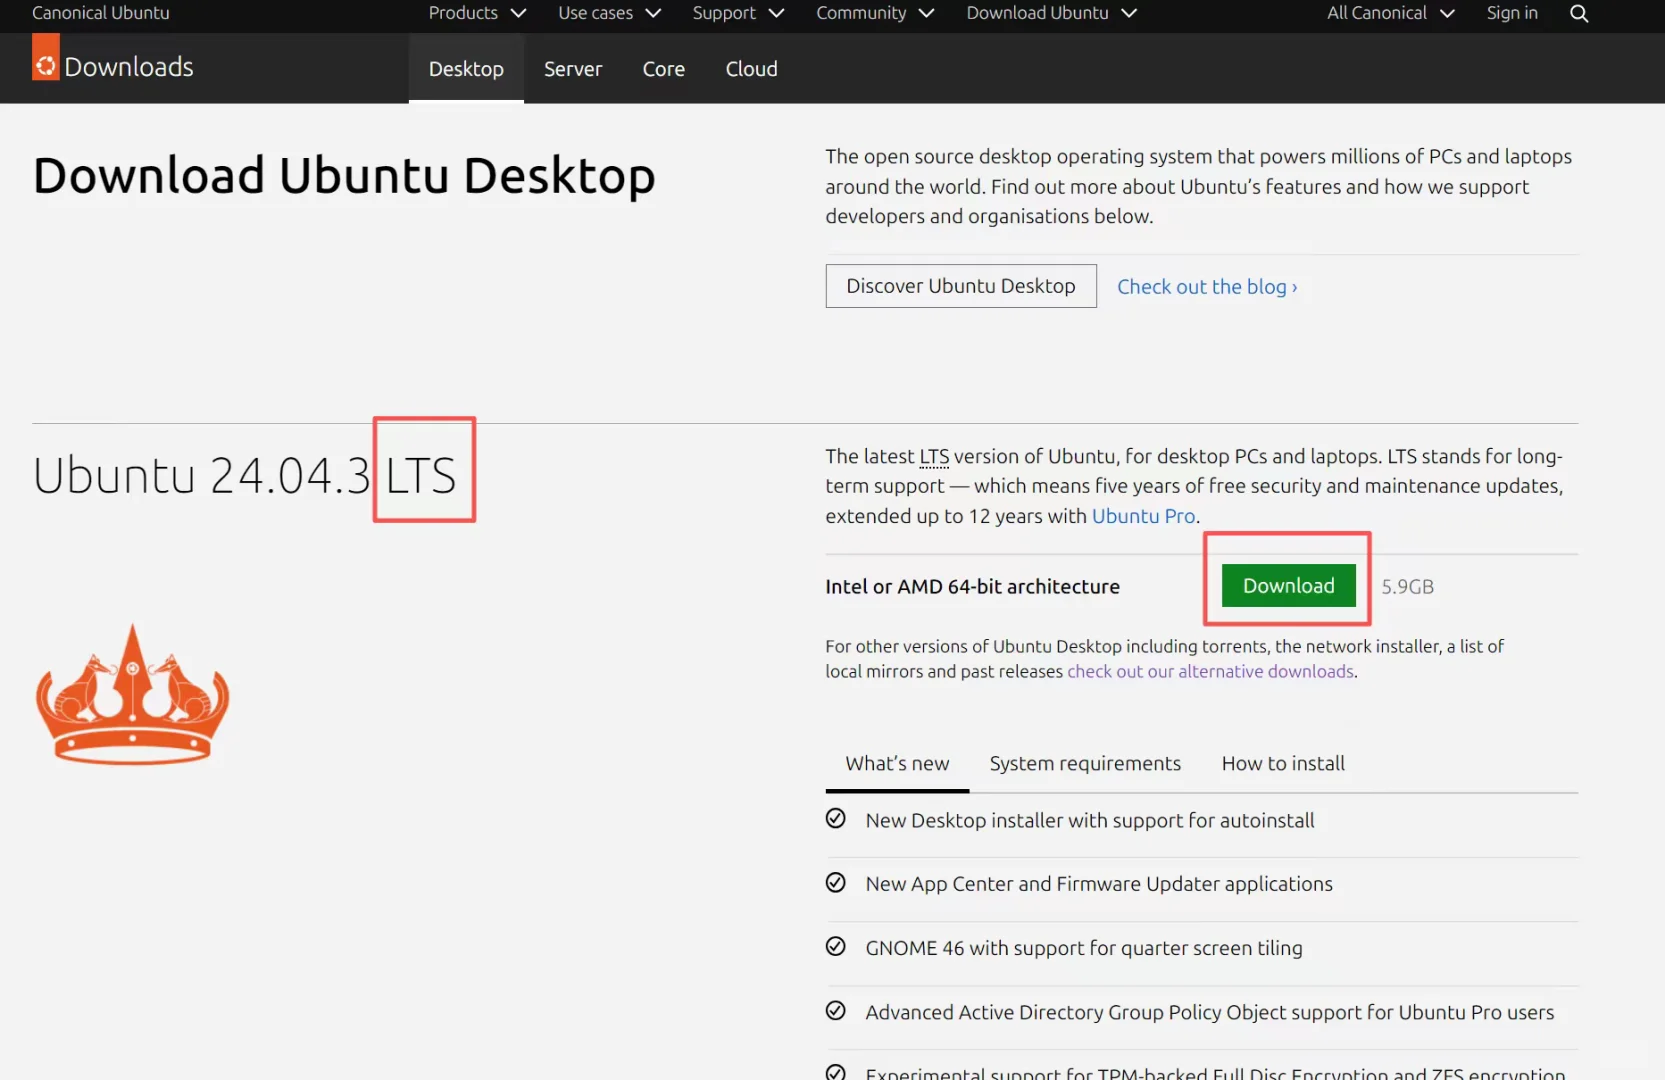Click the underlined LTS abbreviation in the description
The image size is (1665, 1080).
coord(934,456)
